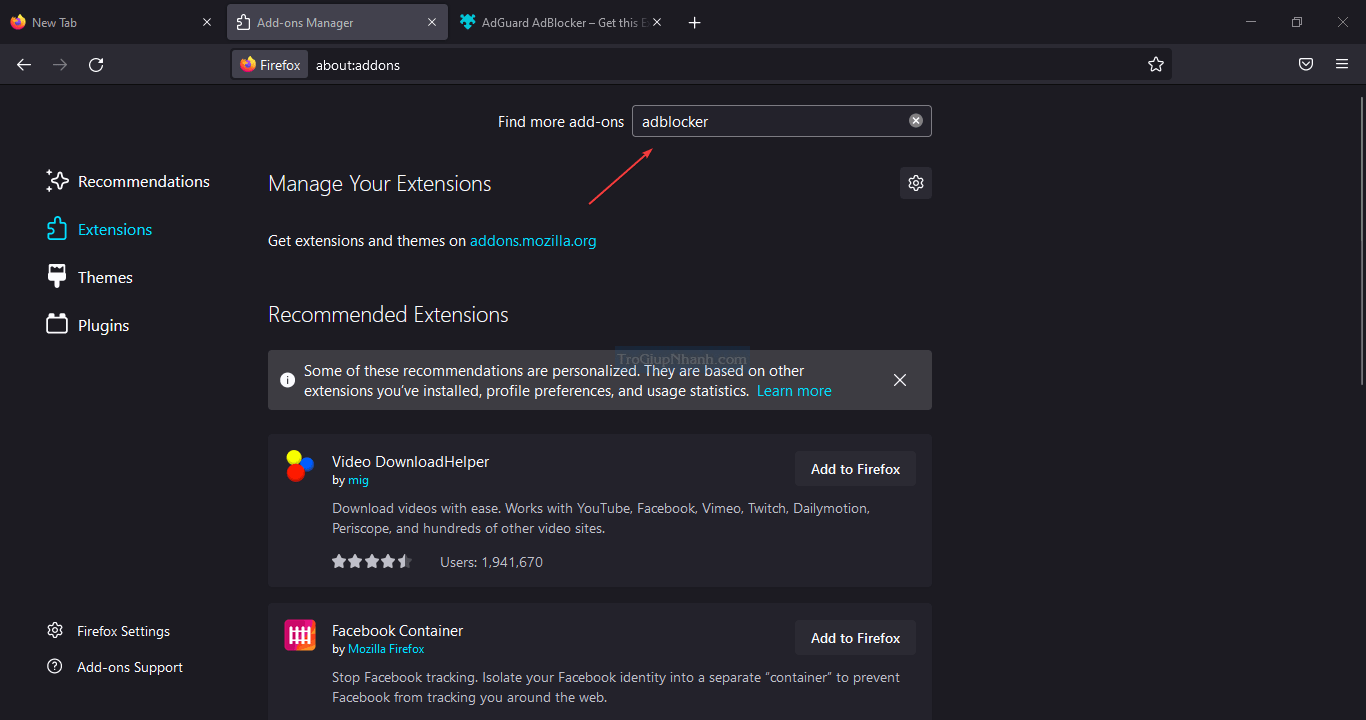The image size is (1366, 720).
Task: Click the Recommended Extensions heading
Action: 388,315
